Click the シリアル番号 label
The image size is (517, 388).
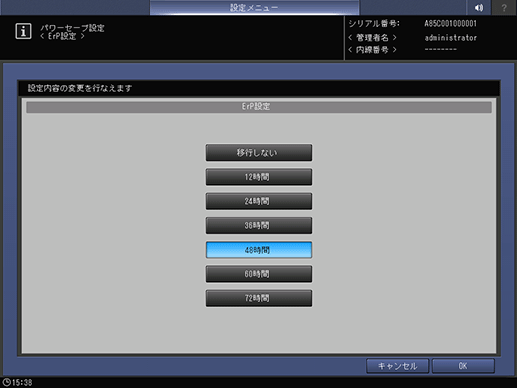[374, 24]
